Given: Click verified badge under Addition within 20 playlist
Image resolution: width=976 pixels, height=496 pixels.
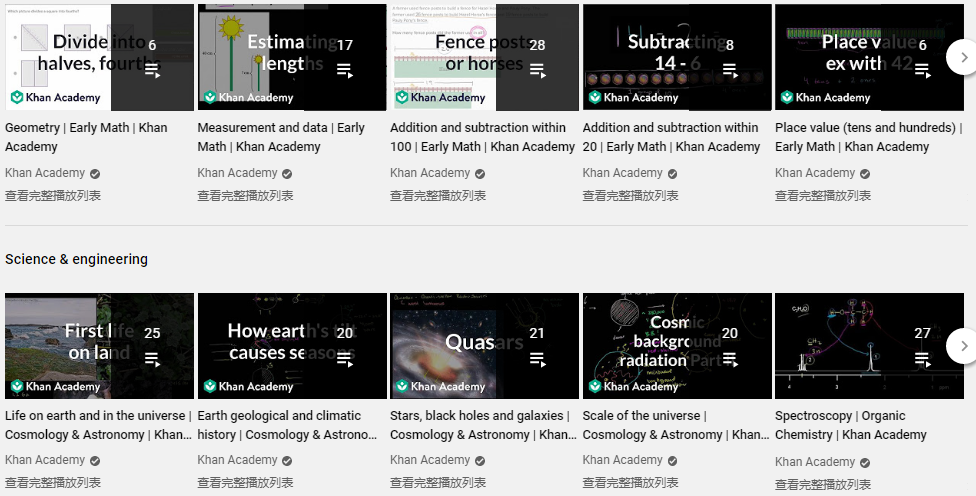Looking at the screenshot, I should point(672,174).
